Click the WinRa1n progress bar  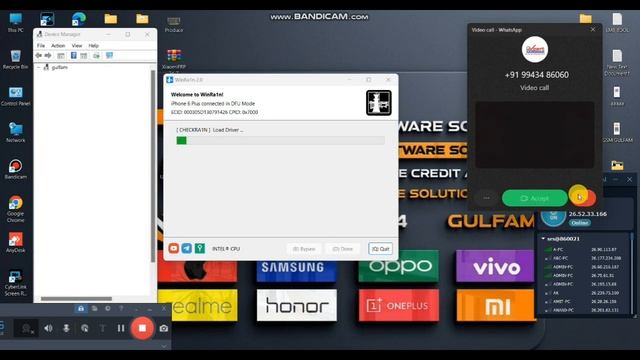coord(280,140)
